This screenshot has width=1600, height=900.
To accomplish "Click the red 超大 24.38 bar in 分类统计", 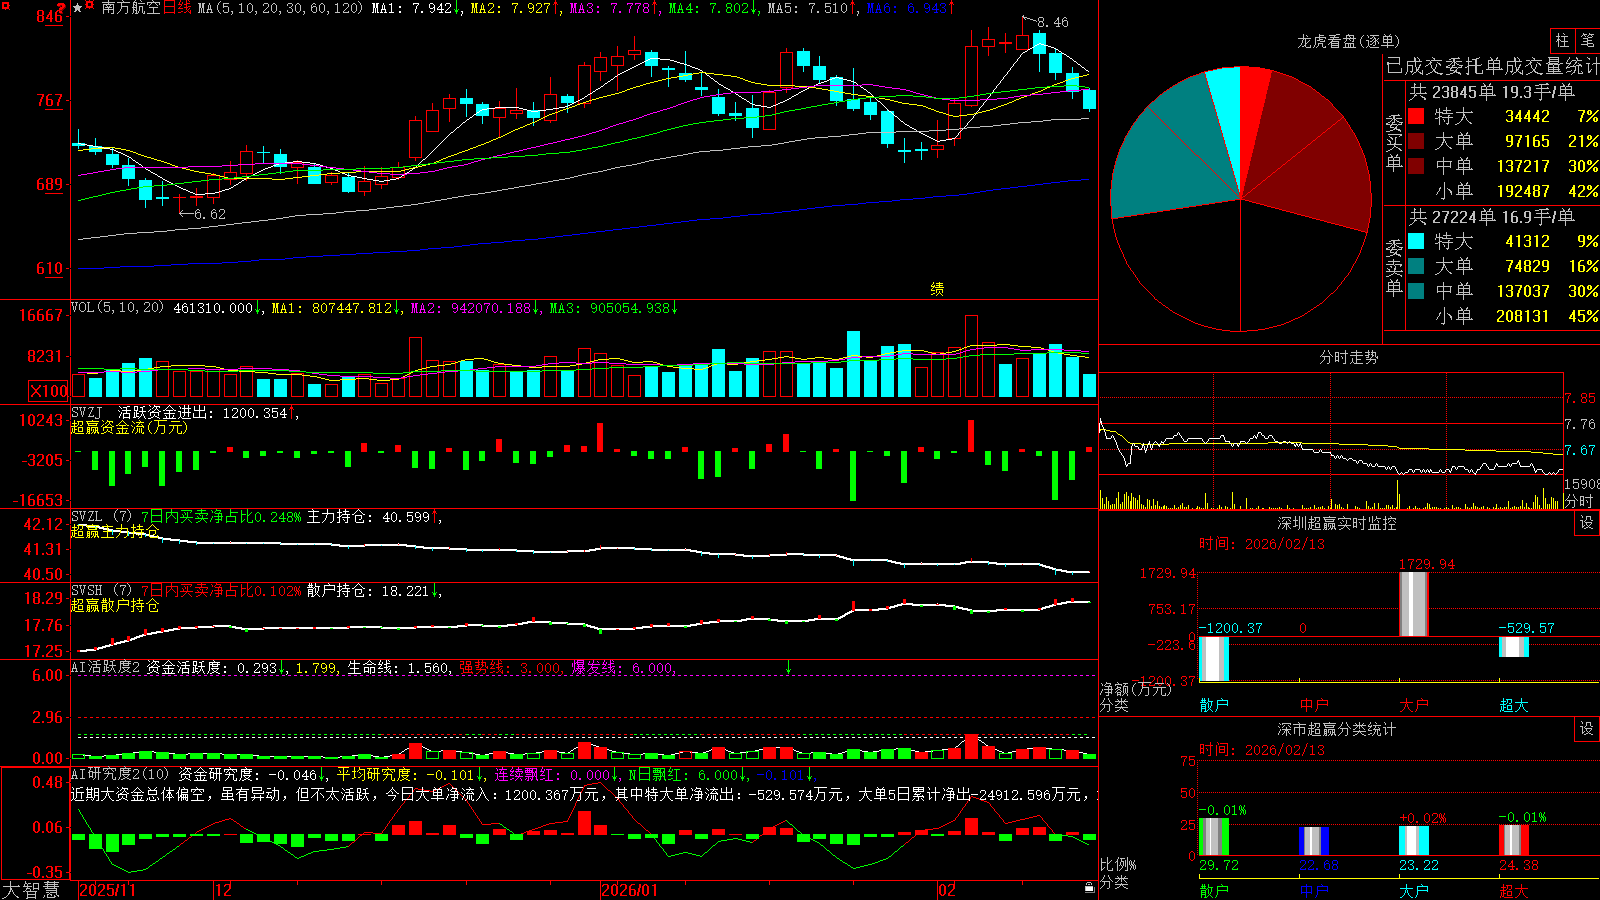I will pyautogui.click(x=1513, y=840).
